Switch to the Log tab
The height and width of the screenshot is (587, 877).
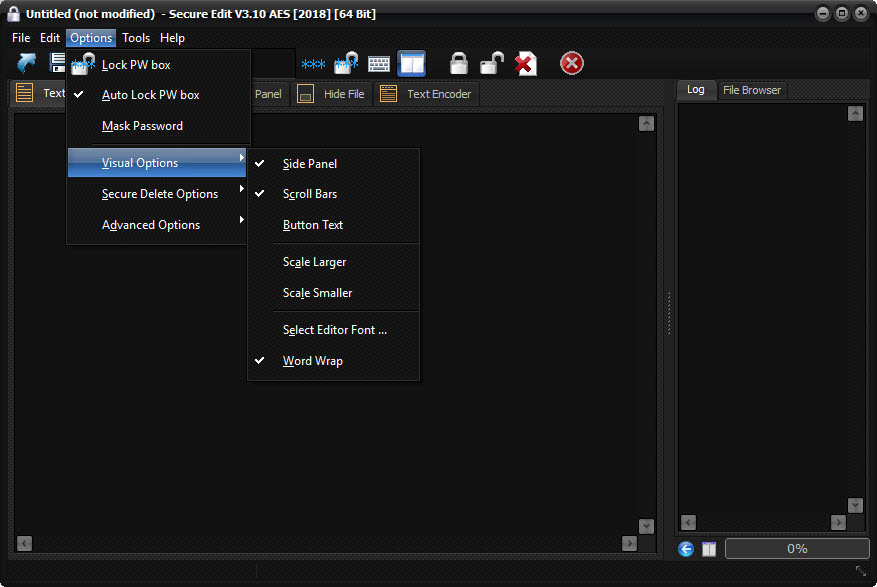tap(696, 89)
